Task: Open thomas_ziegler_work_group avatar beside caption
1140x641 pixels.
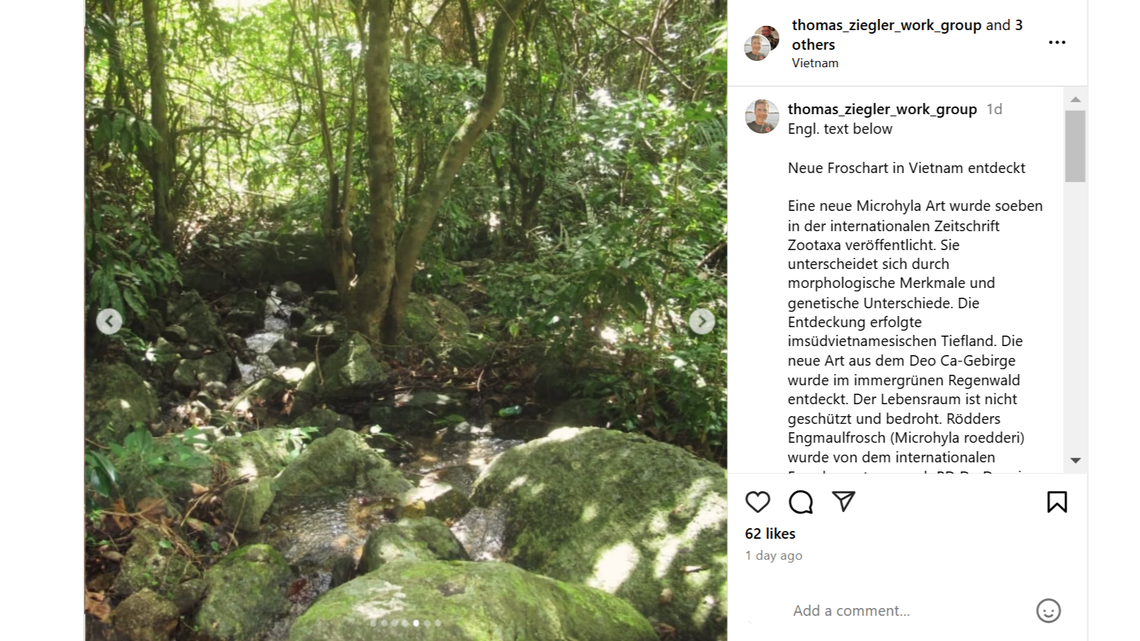Action: [762, 116]
